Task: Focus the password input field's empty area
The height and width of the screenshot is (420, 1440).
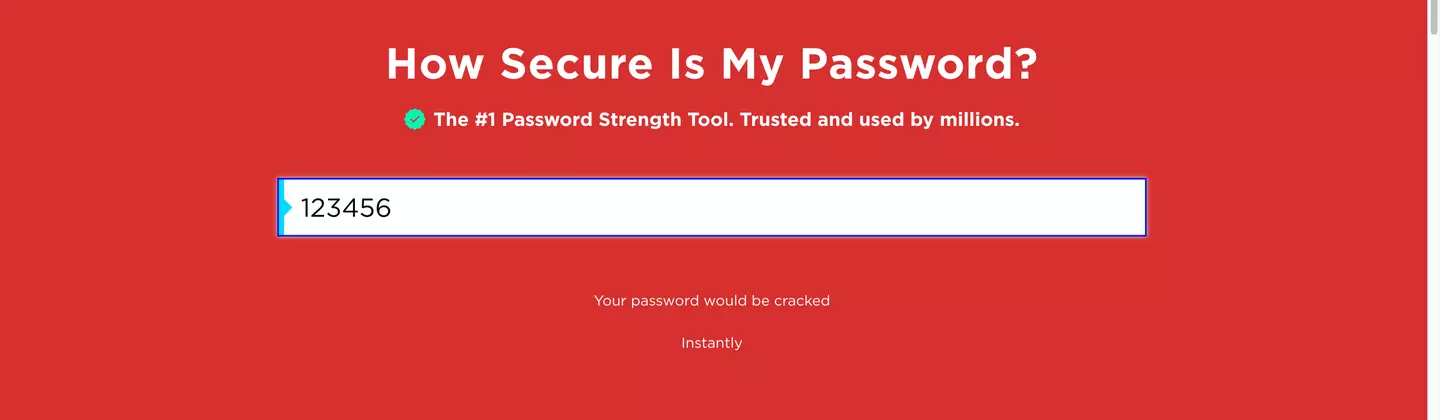Action: [760, 208]
